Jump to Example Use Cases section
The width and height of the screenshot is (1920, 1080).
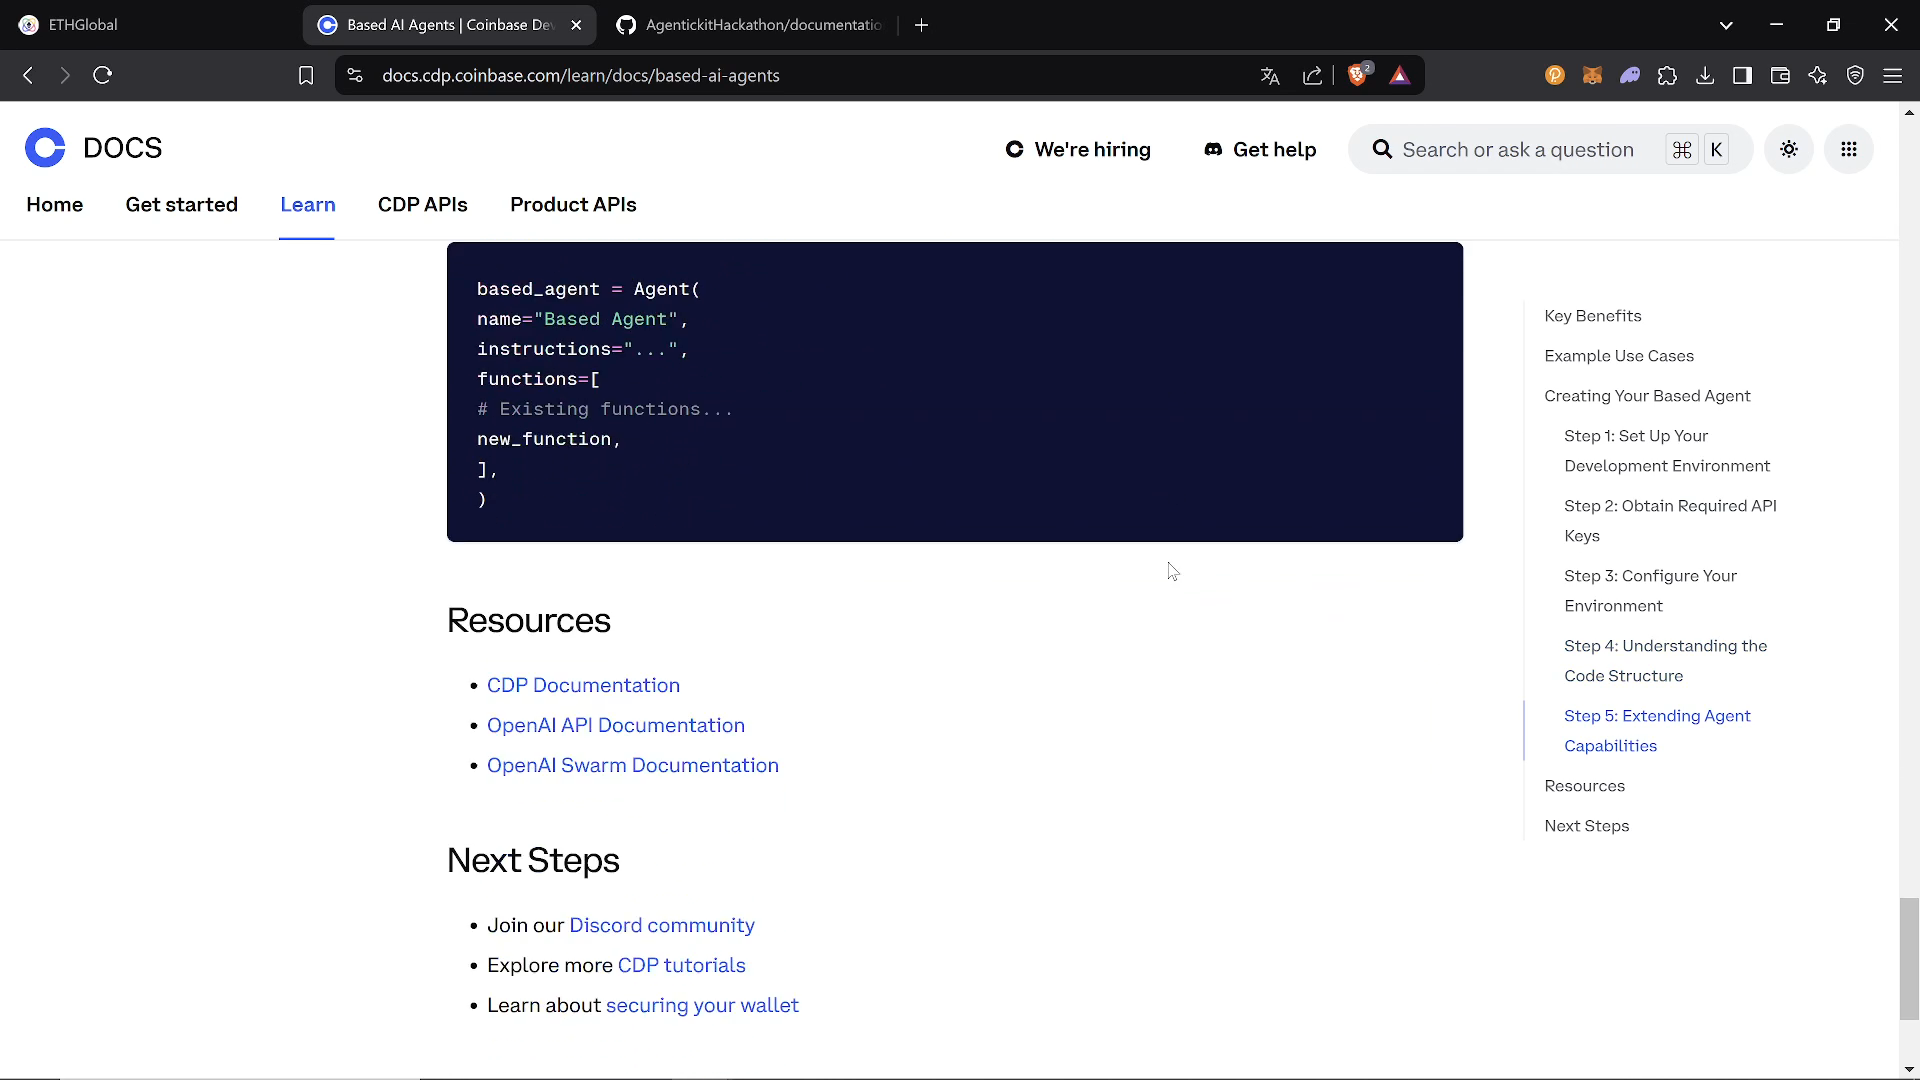click(x=1619, y=356)
